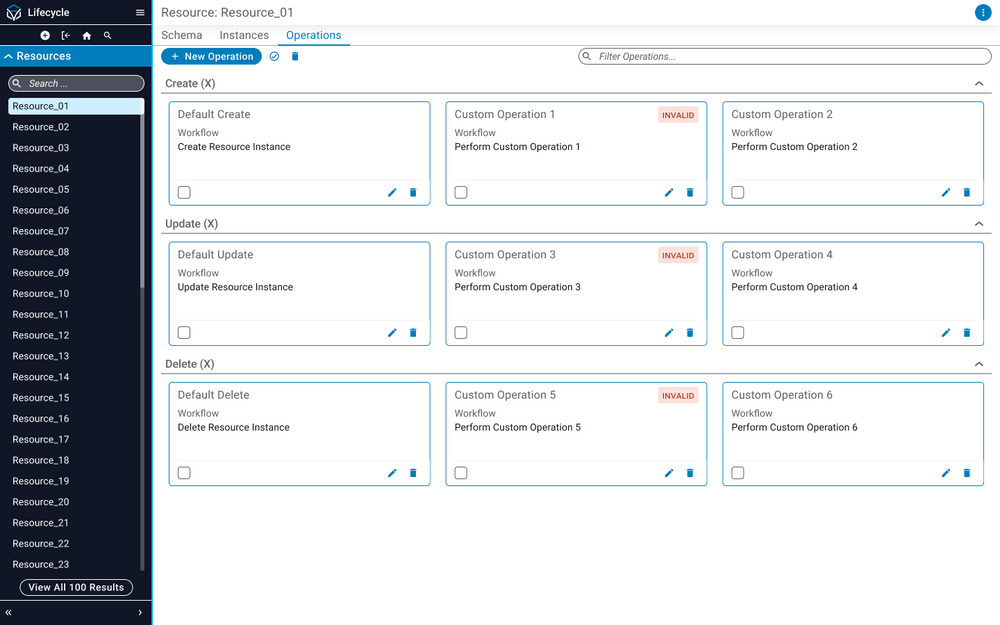Check the Default Delete card checkbox

point(184,473)
